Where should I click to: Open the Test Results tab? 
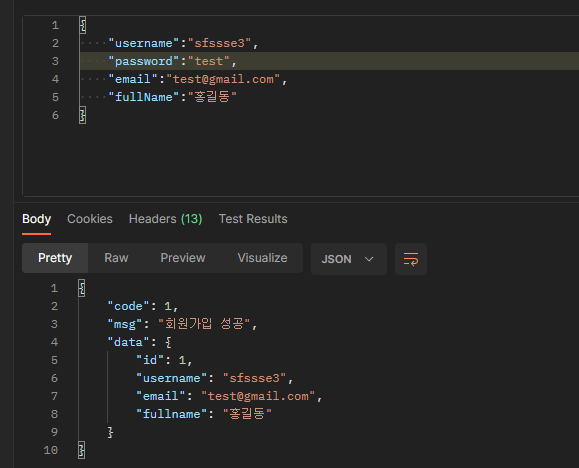253,219
